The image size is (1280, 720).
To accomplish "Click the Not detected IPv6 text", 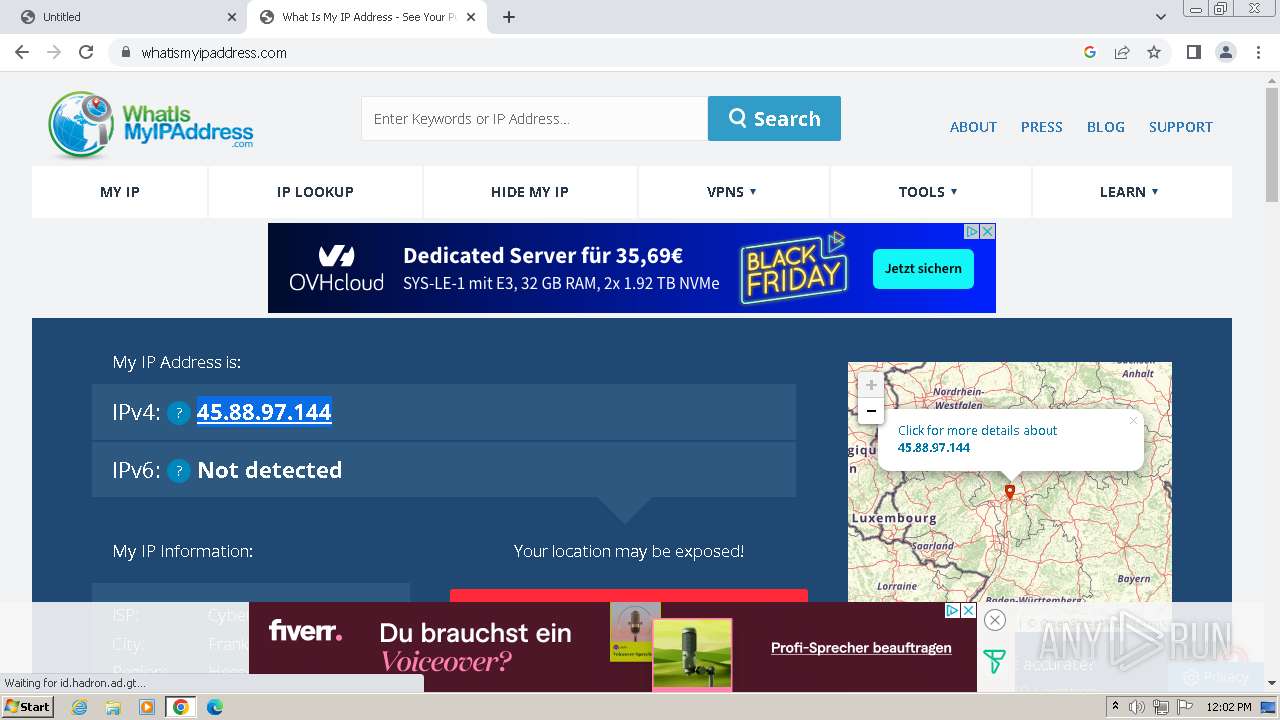I will pos(269,470).
